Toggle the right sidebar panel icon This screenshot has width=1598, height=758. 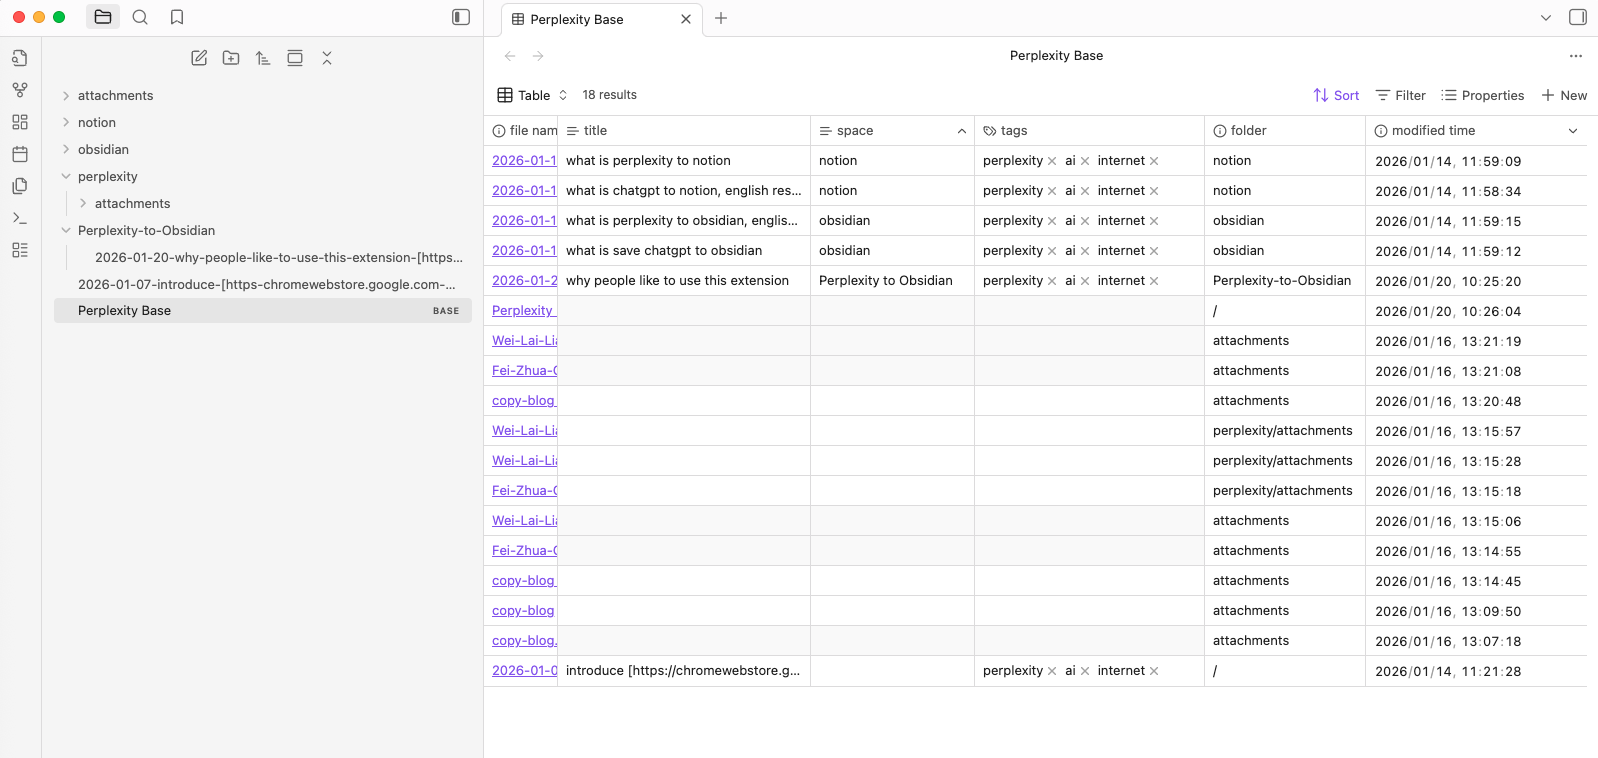click(x=1578, y=17)
